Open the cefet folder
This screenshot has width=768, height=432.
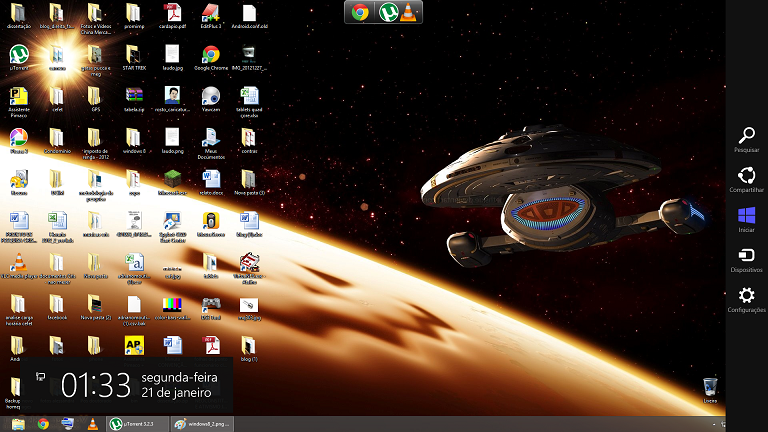(x=57, y=99)
